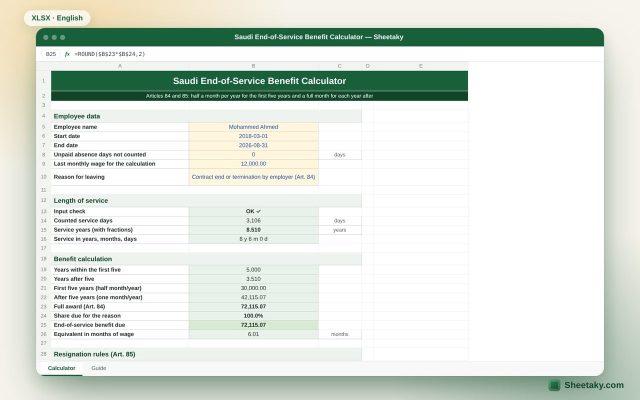Click the fx function icon in formula bar
The image size is (640, 400).
(x=67, y=54)
